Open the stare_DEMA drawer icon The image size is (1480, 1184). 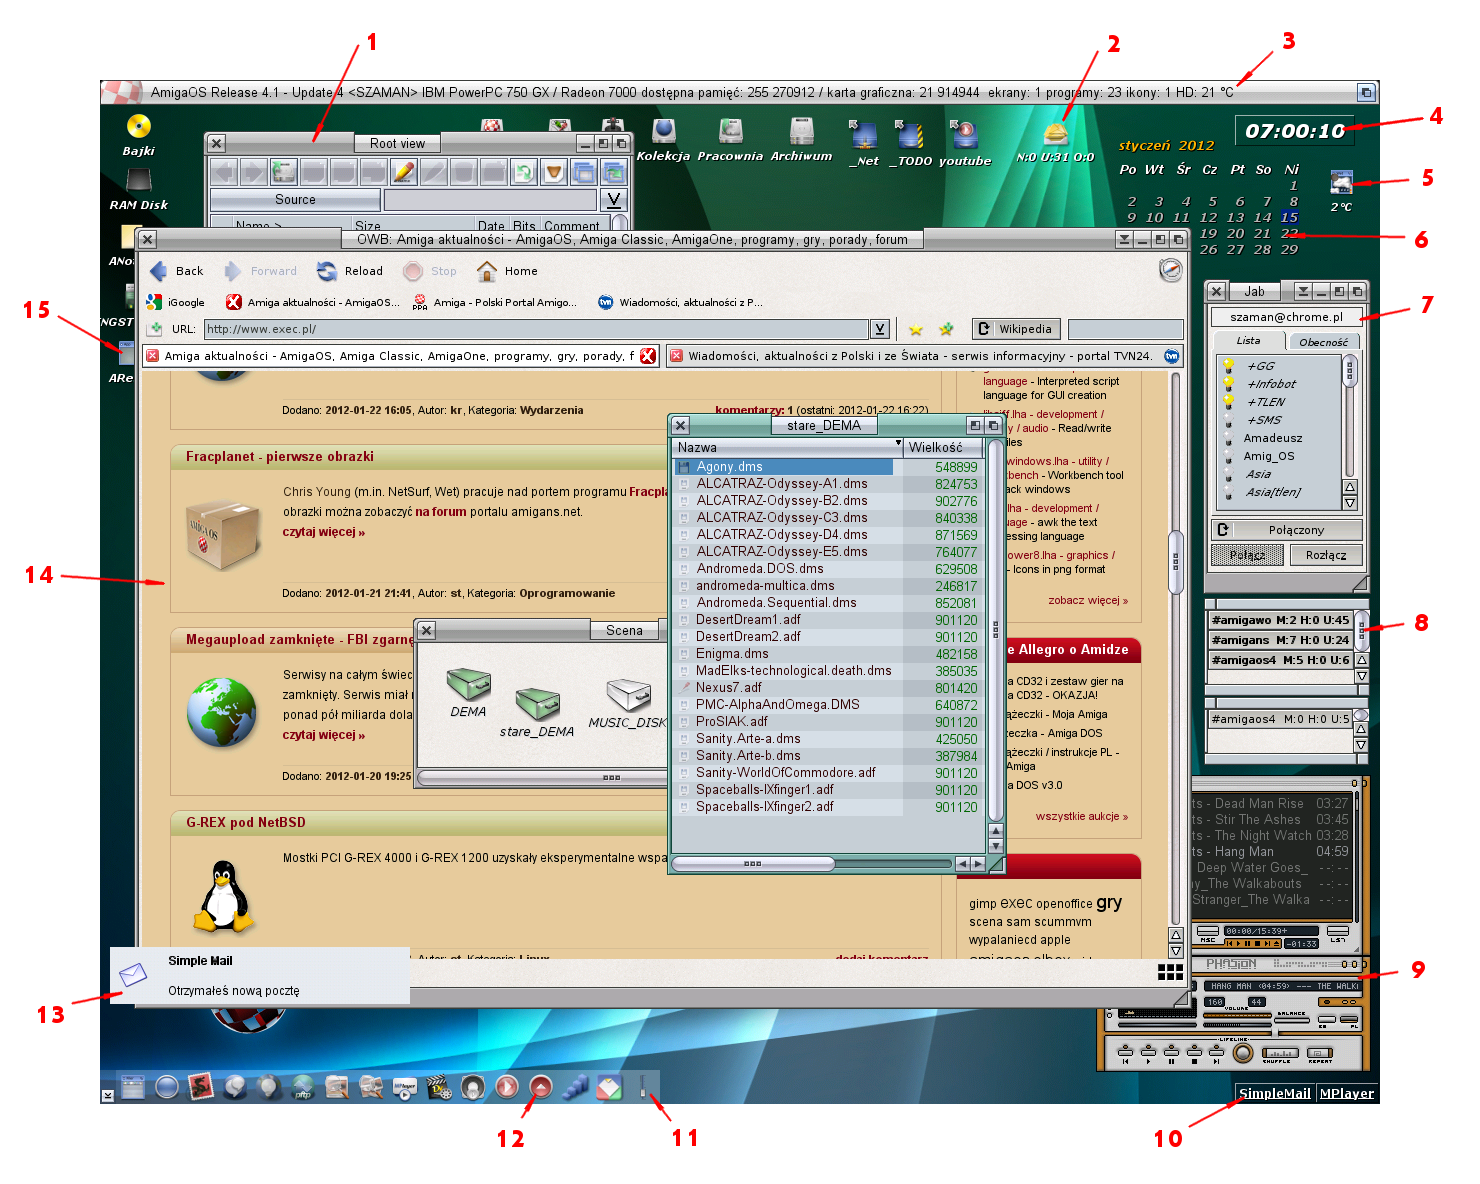536,706
